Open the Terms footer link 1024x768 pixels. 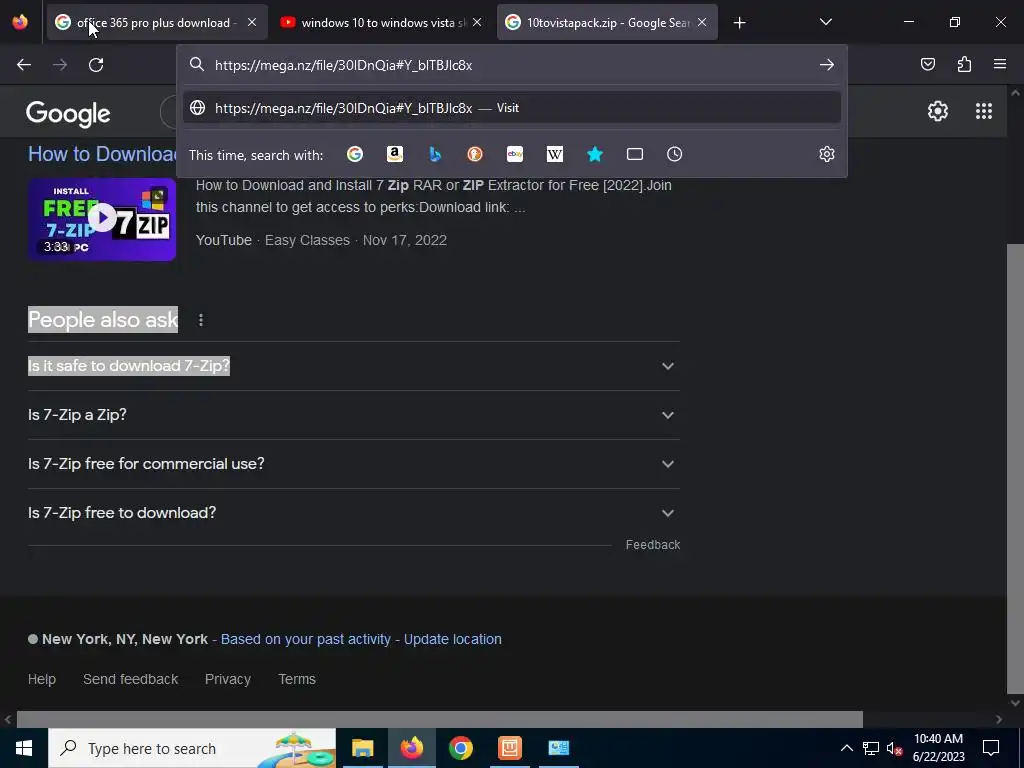pyautogui.click(x=297, y=679)
